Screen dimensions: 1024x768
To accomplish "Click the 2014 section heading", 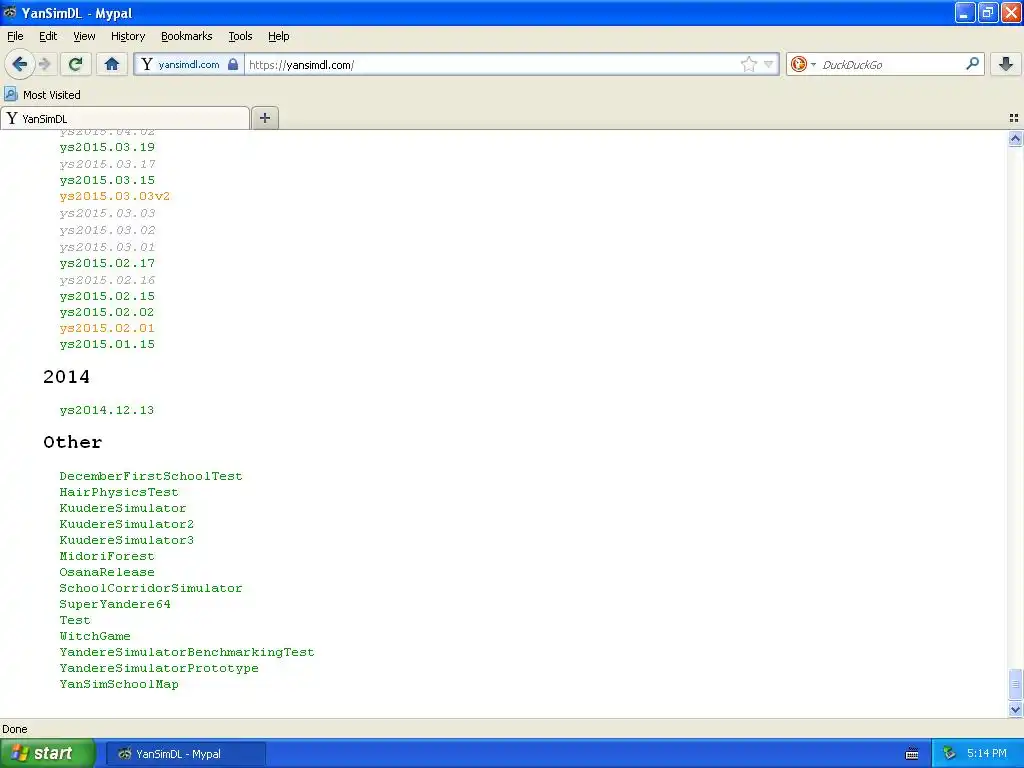I will tap(67, 377).
